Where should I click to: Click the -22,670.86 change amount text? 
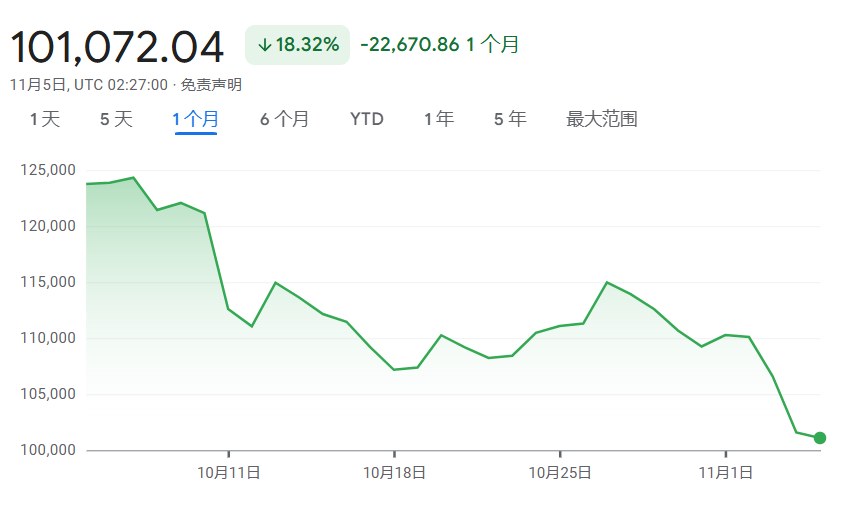coord(409,45)
